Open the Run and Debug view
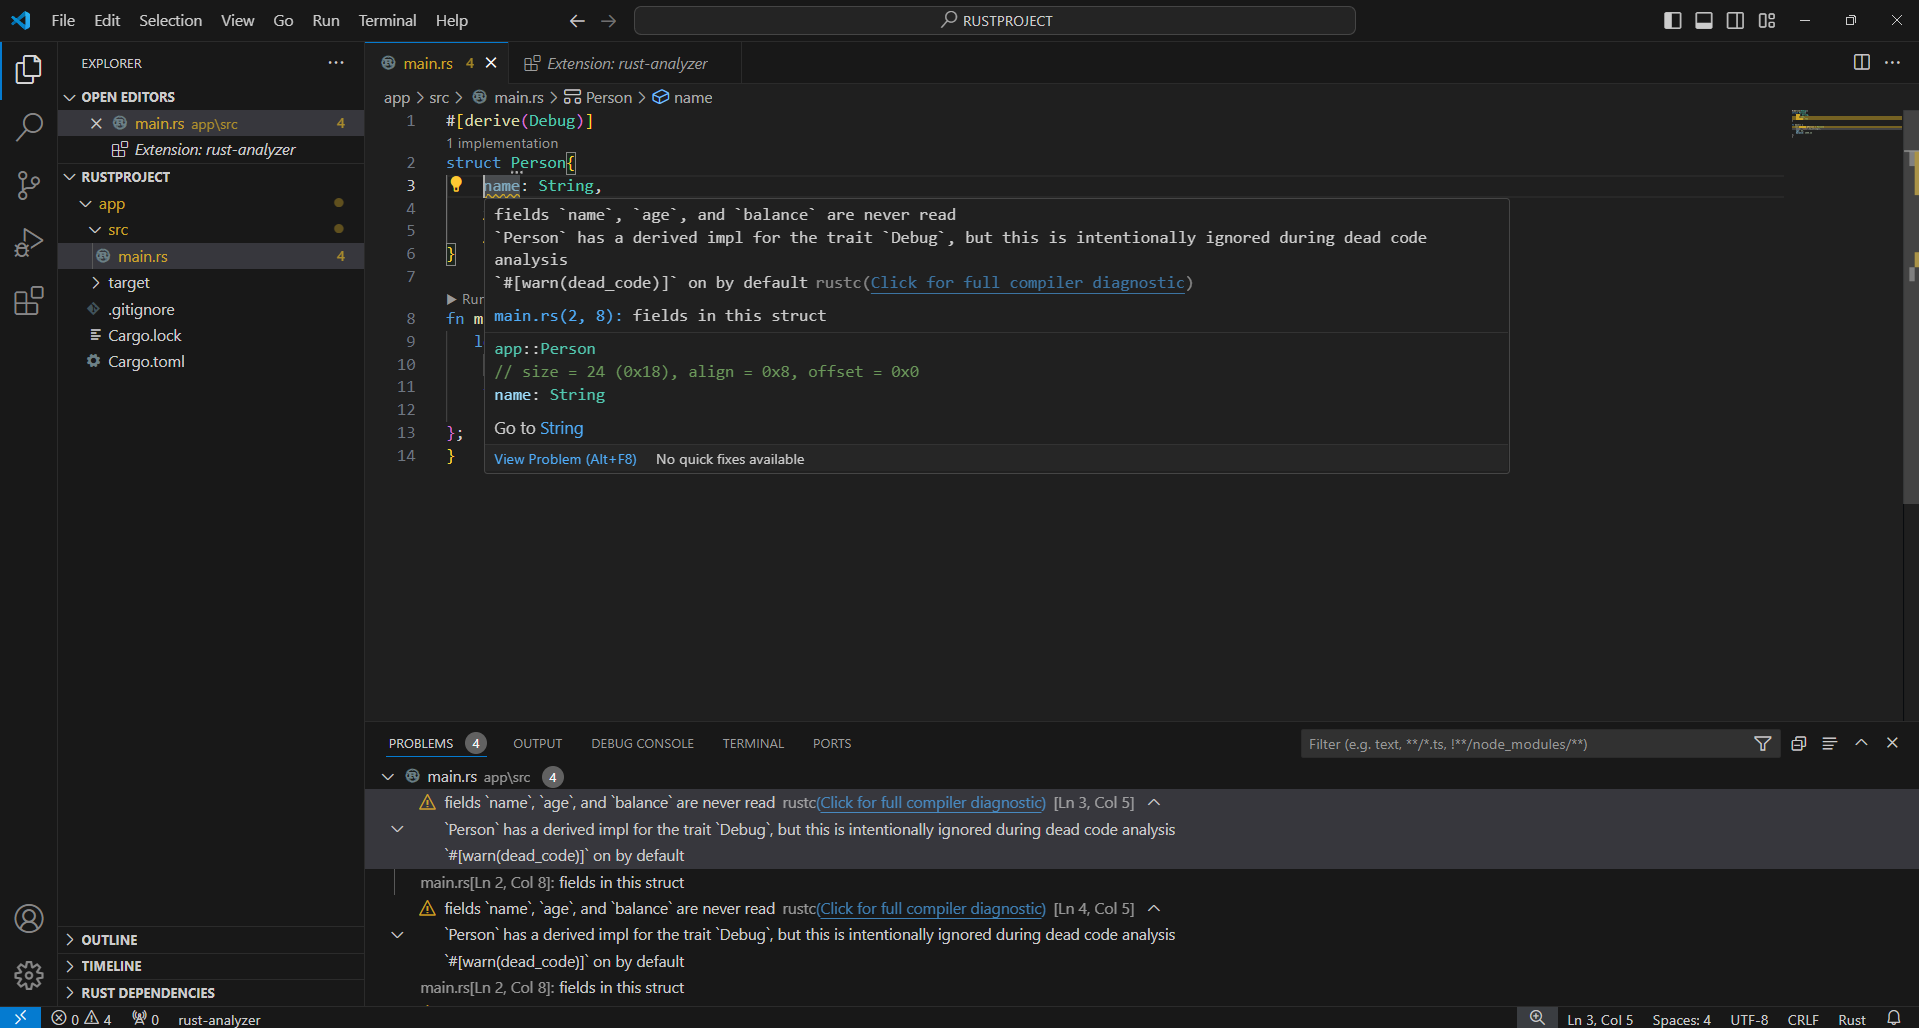 point(29,242)
